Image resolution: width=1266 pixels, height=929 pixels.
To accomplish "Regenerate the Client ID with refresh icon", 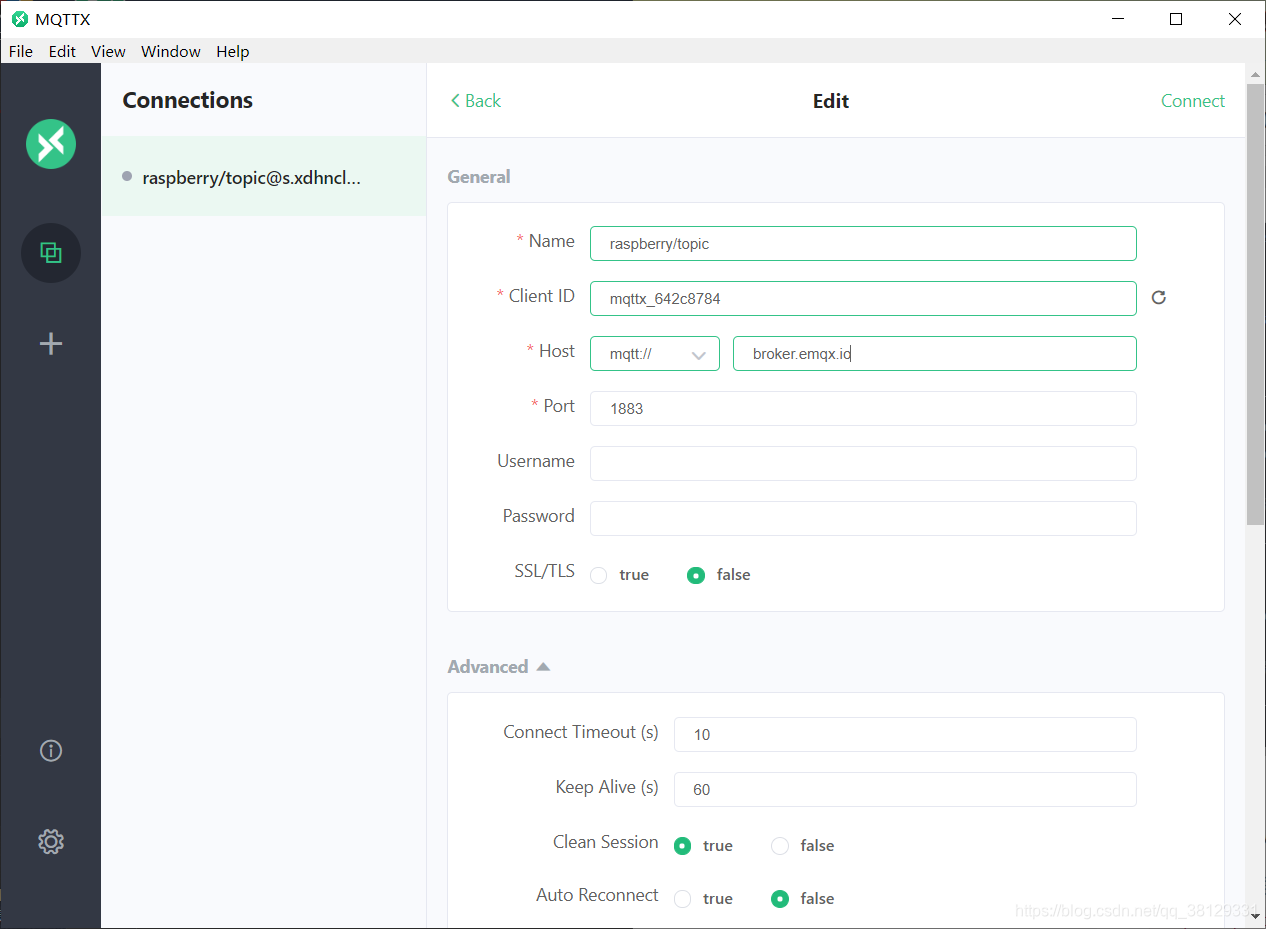I will 1159,297.
